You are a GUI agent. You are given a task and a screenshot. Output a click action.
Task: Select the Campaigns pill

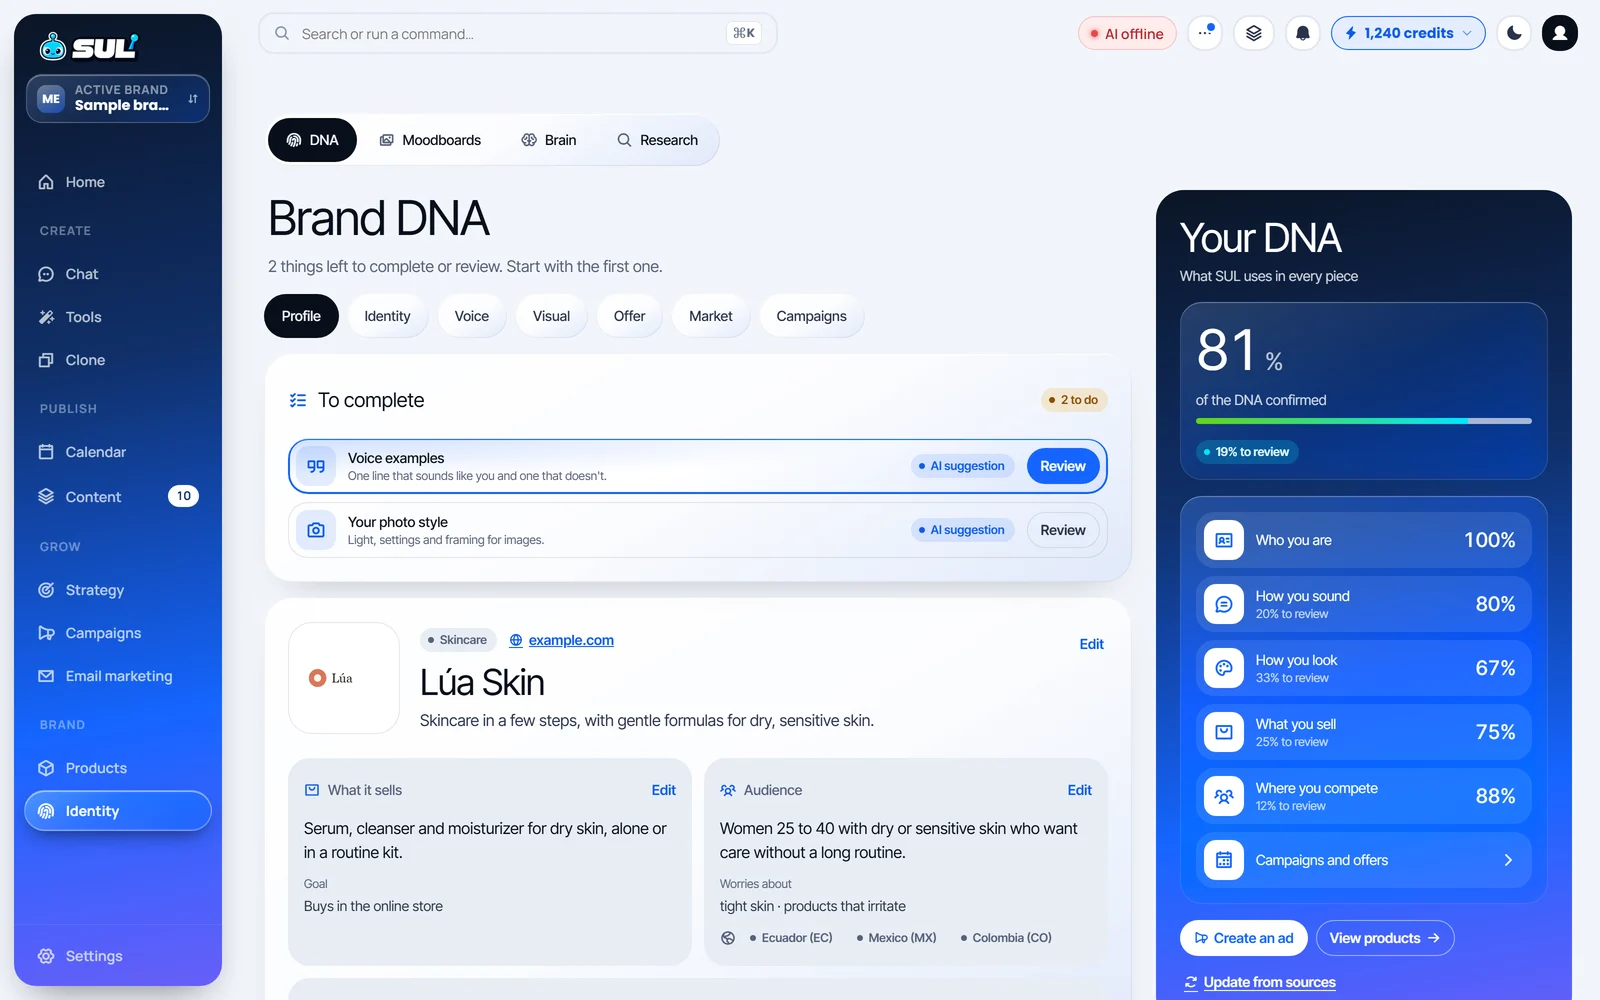pyautogui.click(x=811, y=316)
